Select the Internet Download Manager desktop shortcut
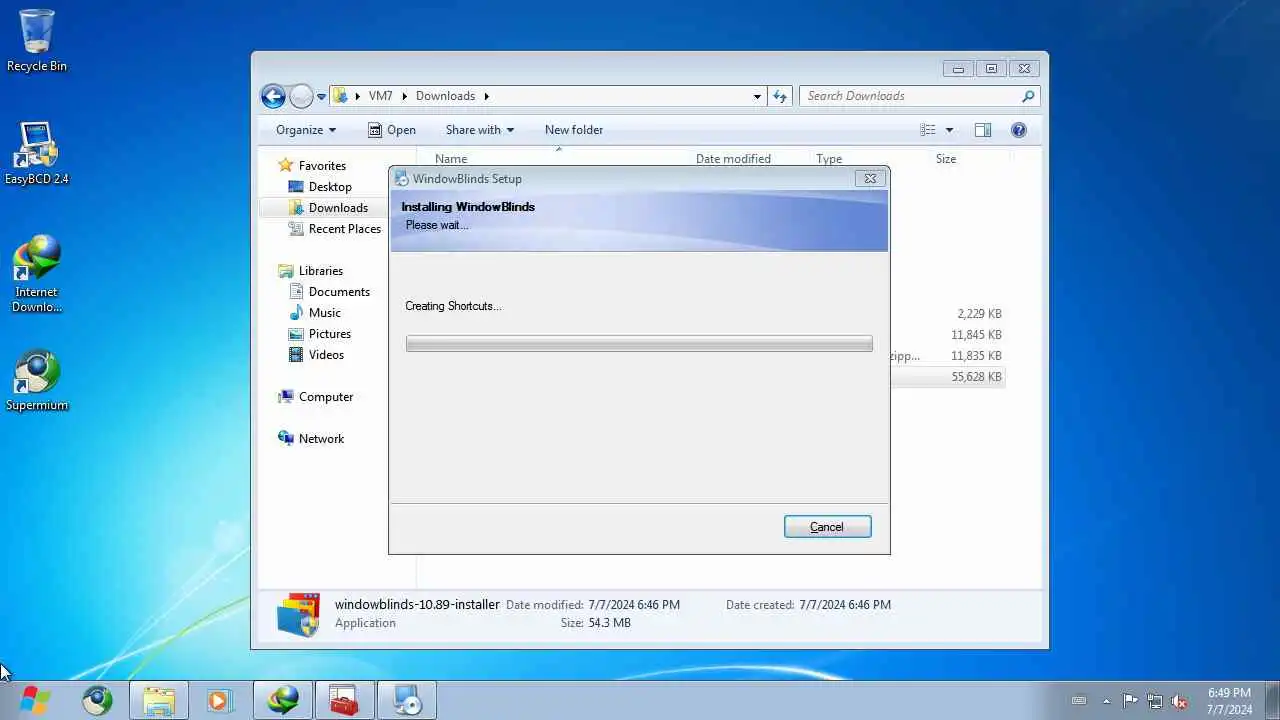The image size is (1280, 720). point(37,274)
